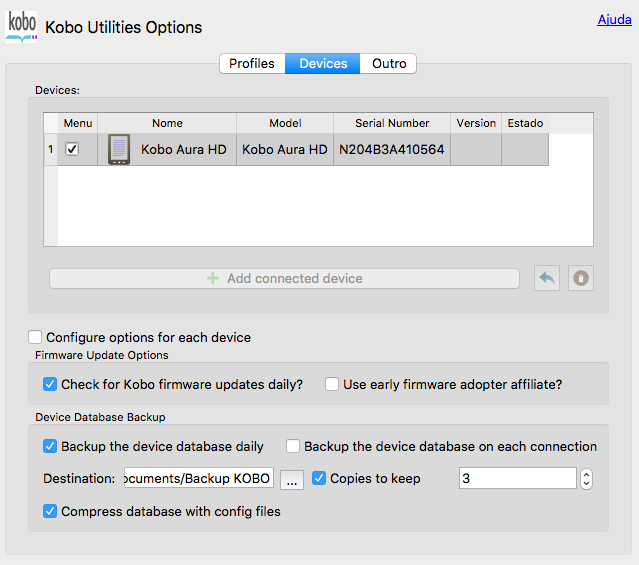Switch to the Outro tab
Screen dimensions: 639x565
(389, 63)
